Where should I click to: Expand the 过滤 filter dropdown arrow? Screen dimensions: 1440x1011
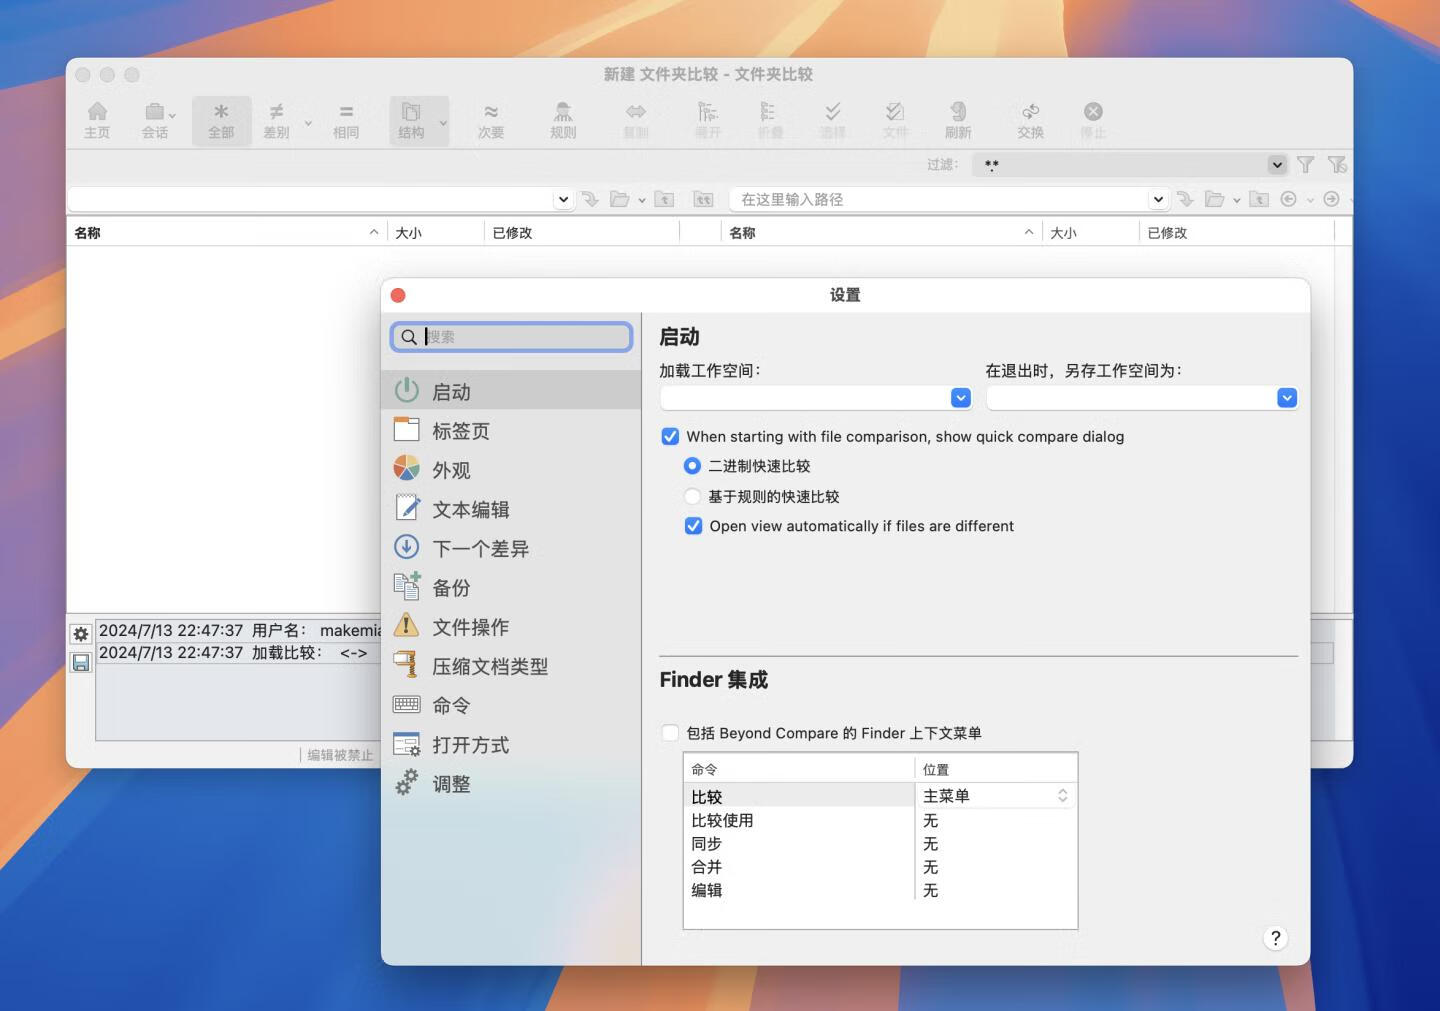tap(1277, 165)
